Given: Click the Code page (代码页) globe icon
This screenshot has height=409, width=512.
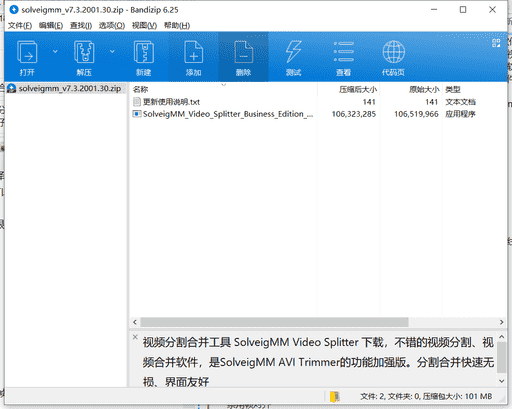Looking at the screenshot, I should [393, 52].
